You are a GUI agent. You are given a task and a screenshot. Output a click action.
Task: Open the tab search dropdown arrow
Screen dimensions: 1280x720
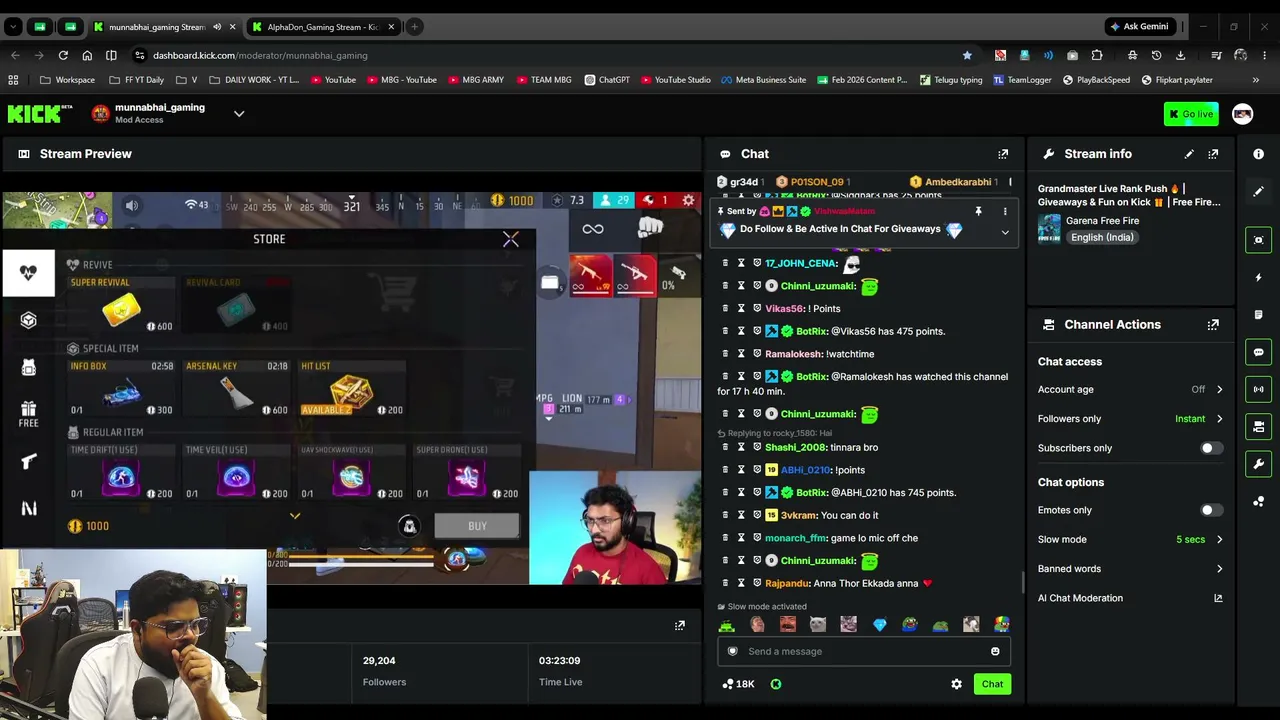coord(13,27)
